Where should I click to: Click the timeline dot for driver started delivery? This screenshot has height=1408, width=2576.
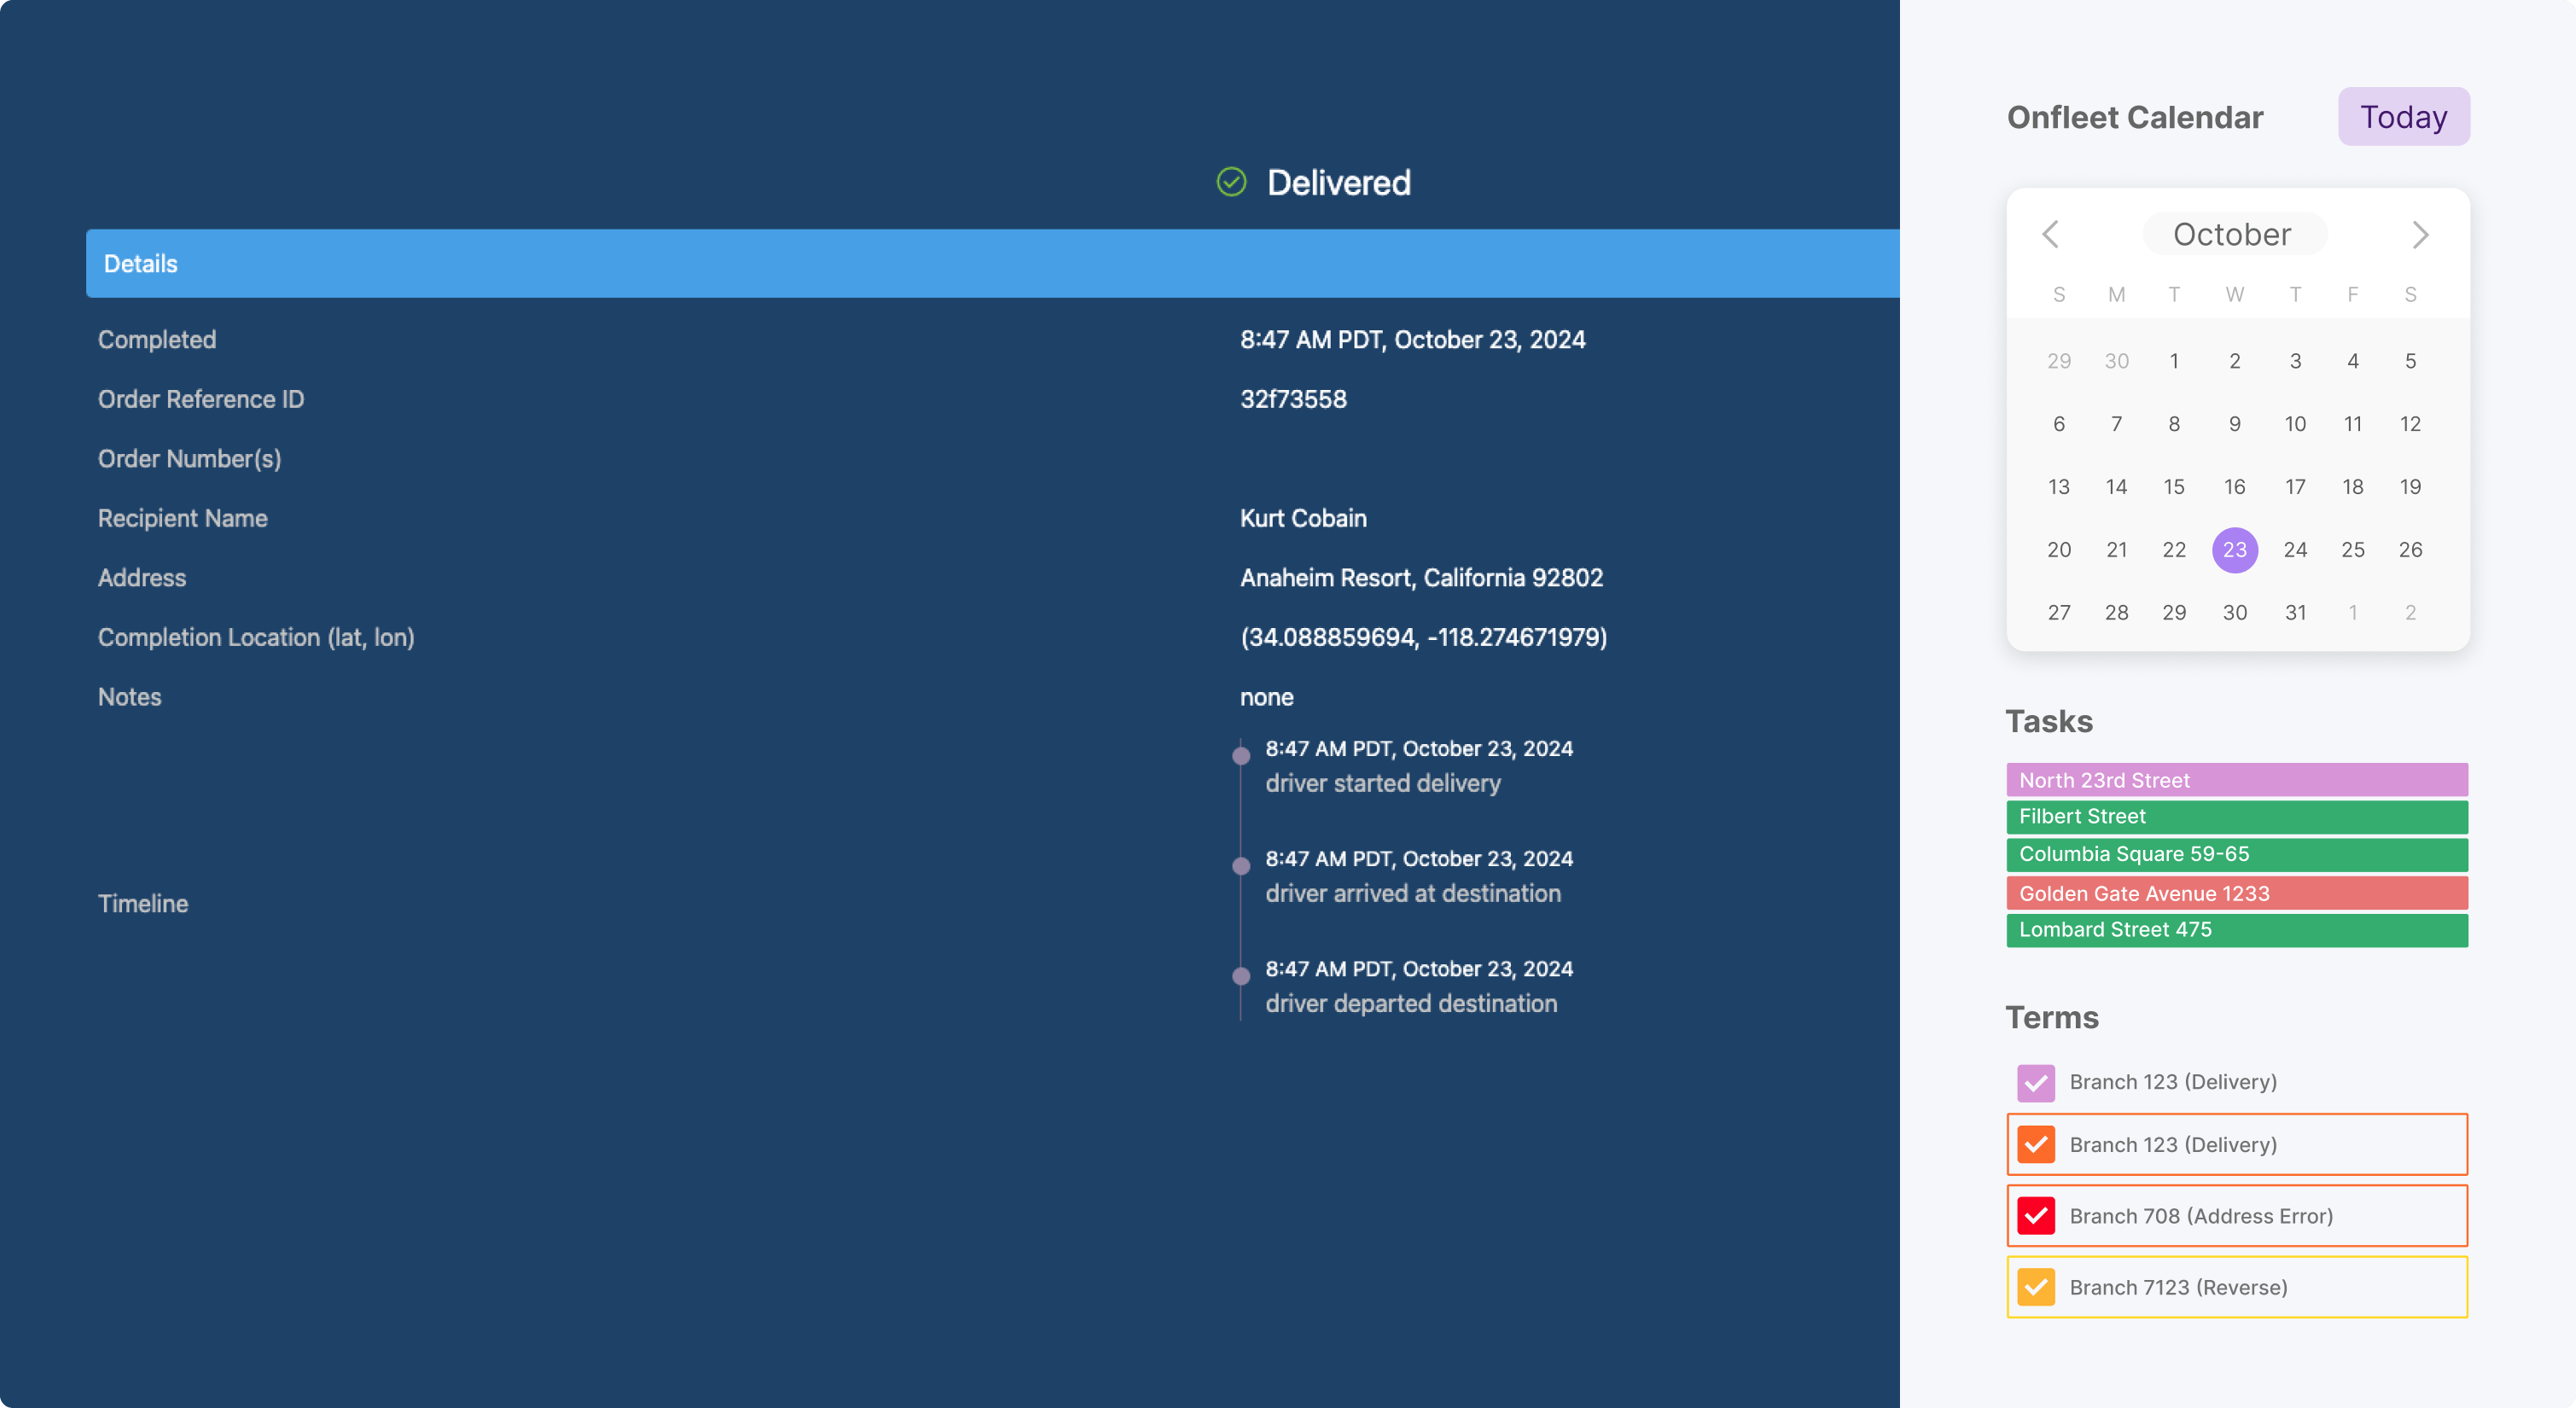pos(1240,757)
